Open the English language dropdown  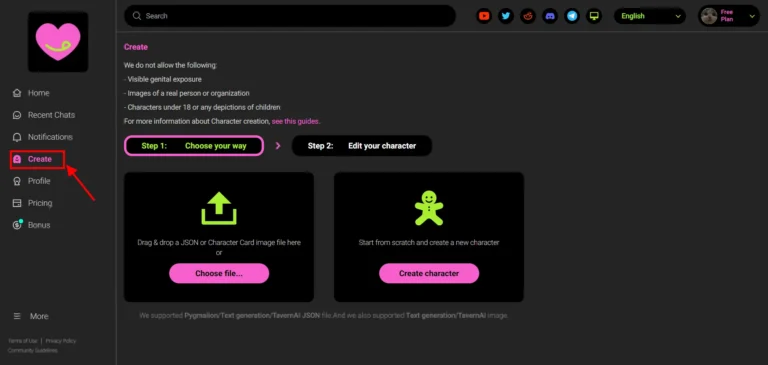pos(650,16)
